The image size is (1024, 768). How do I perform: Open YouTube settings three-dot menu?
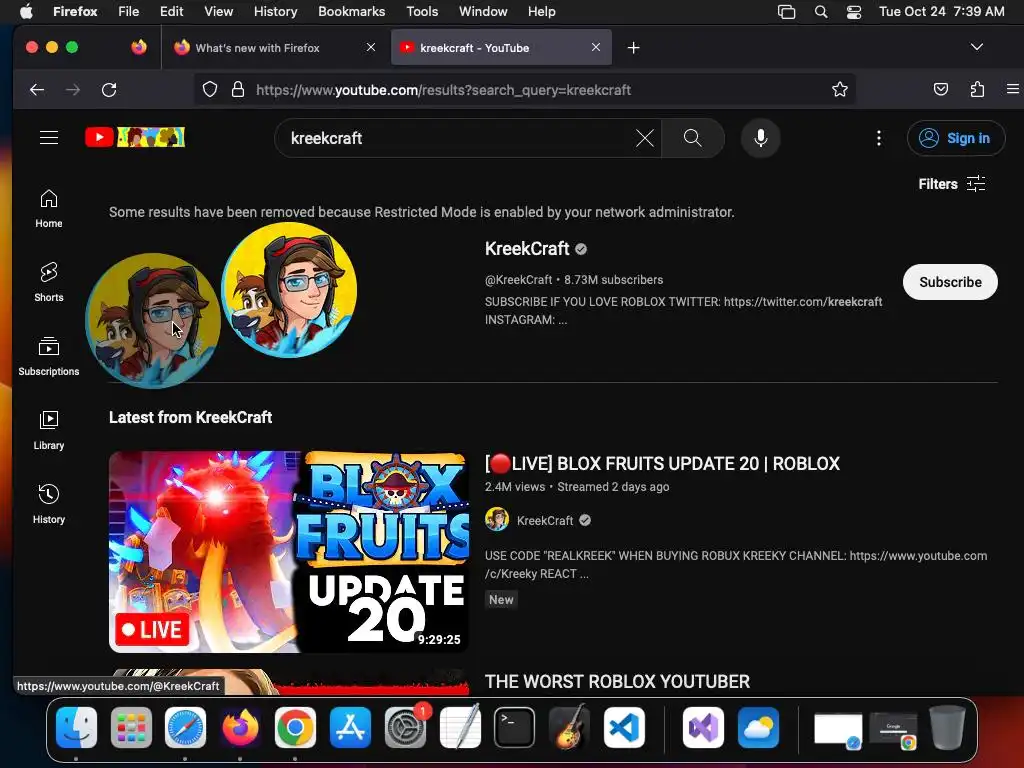click(x=878, y=138)
